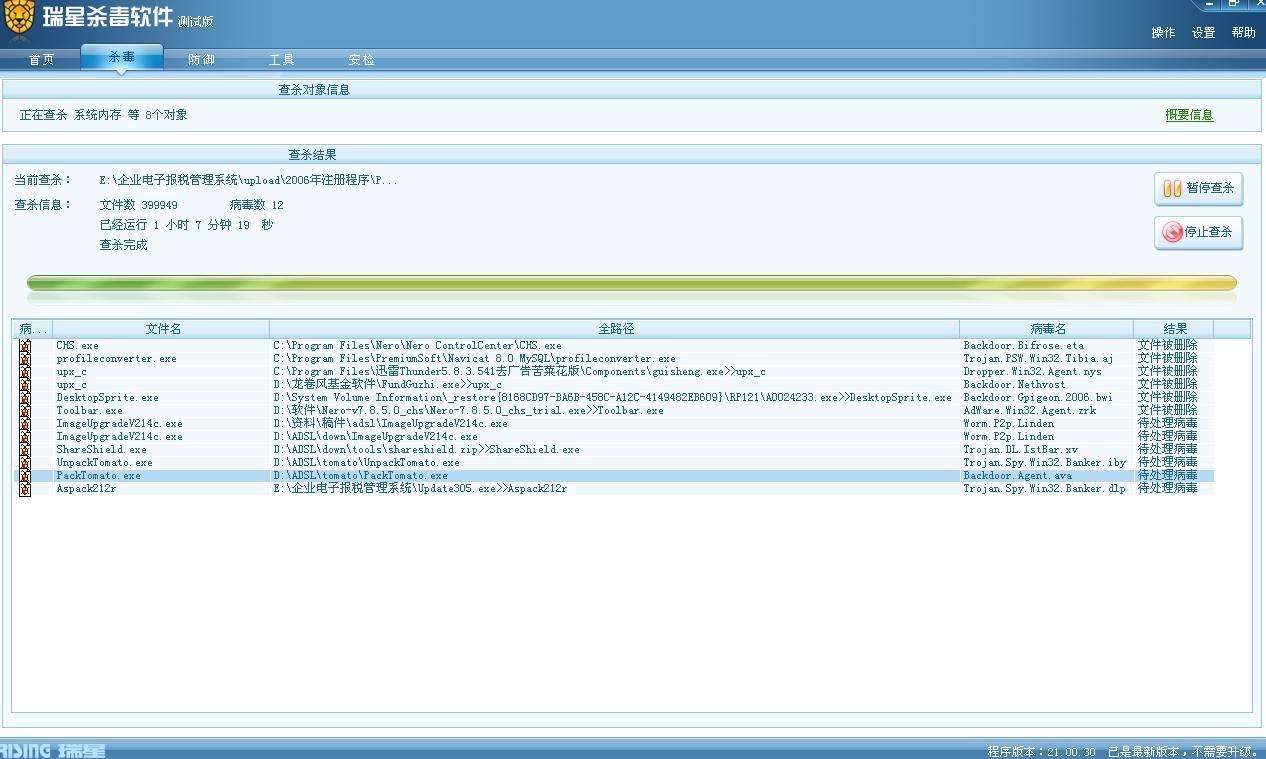
Task: Click virus icon in Toolbar.exe row
Action: coord(25,411)
